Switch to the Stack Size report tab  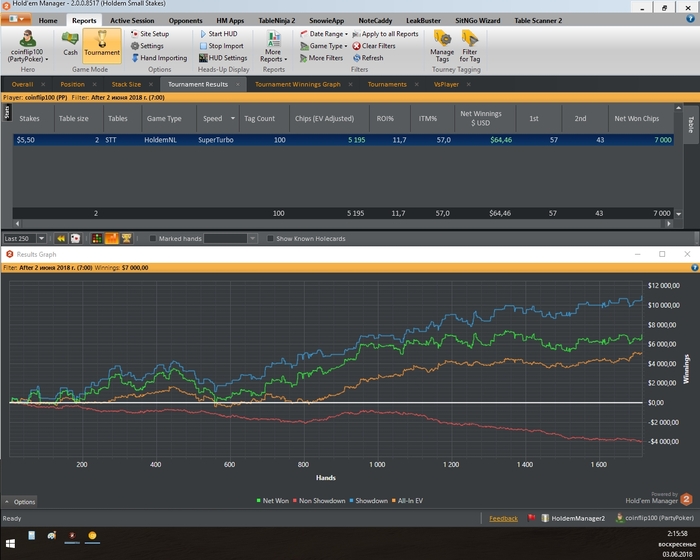tap(126, 84)
